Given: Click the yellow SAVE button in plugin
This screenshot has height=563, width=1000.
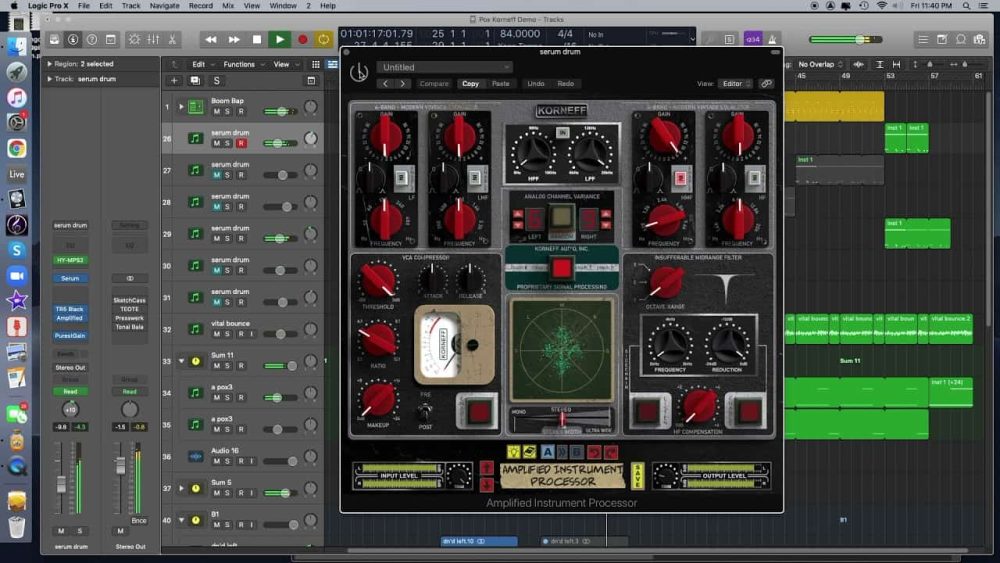Looking at the screenshot, I should [x=637, y=476].
